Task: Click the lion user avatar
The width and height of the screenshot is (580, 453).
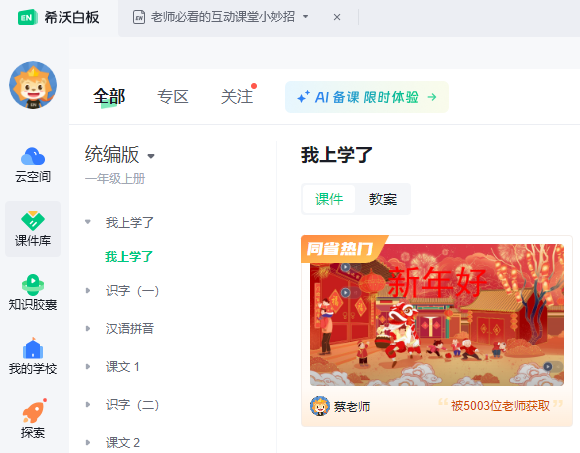Action: point(33,85)
